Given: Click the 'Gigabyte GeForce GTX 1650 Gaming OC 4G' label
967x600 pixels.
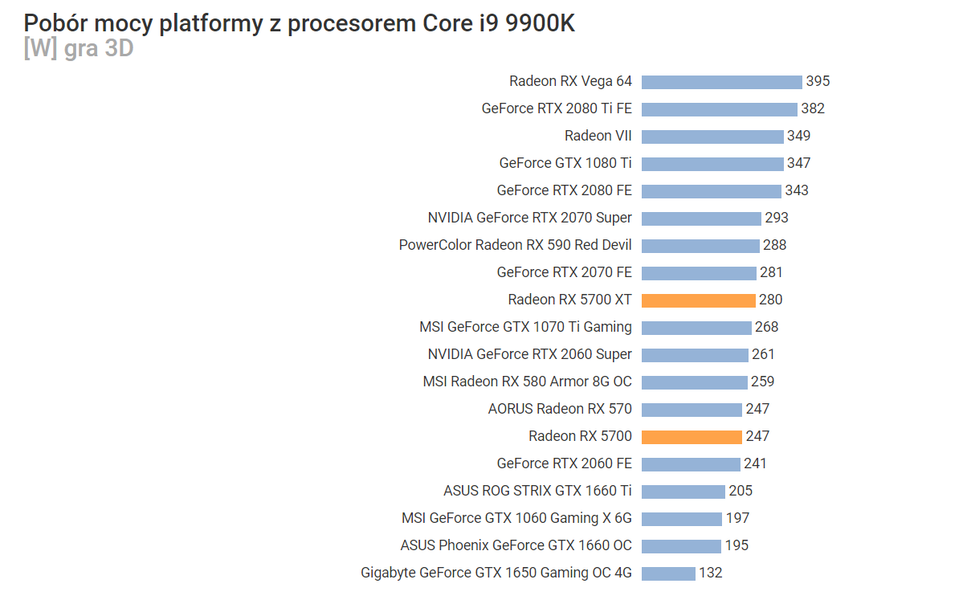Looking at the screenshot, I should [496, 572].
